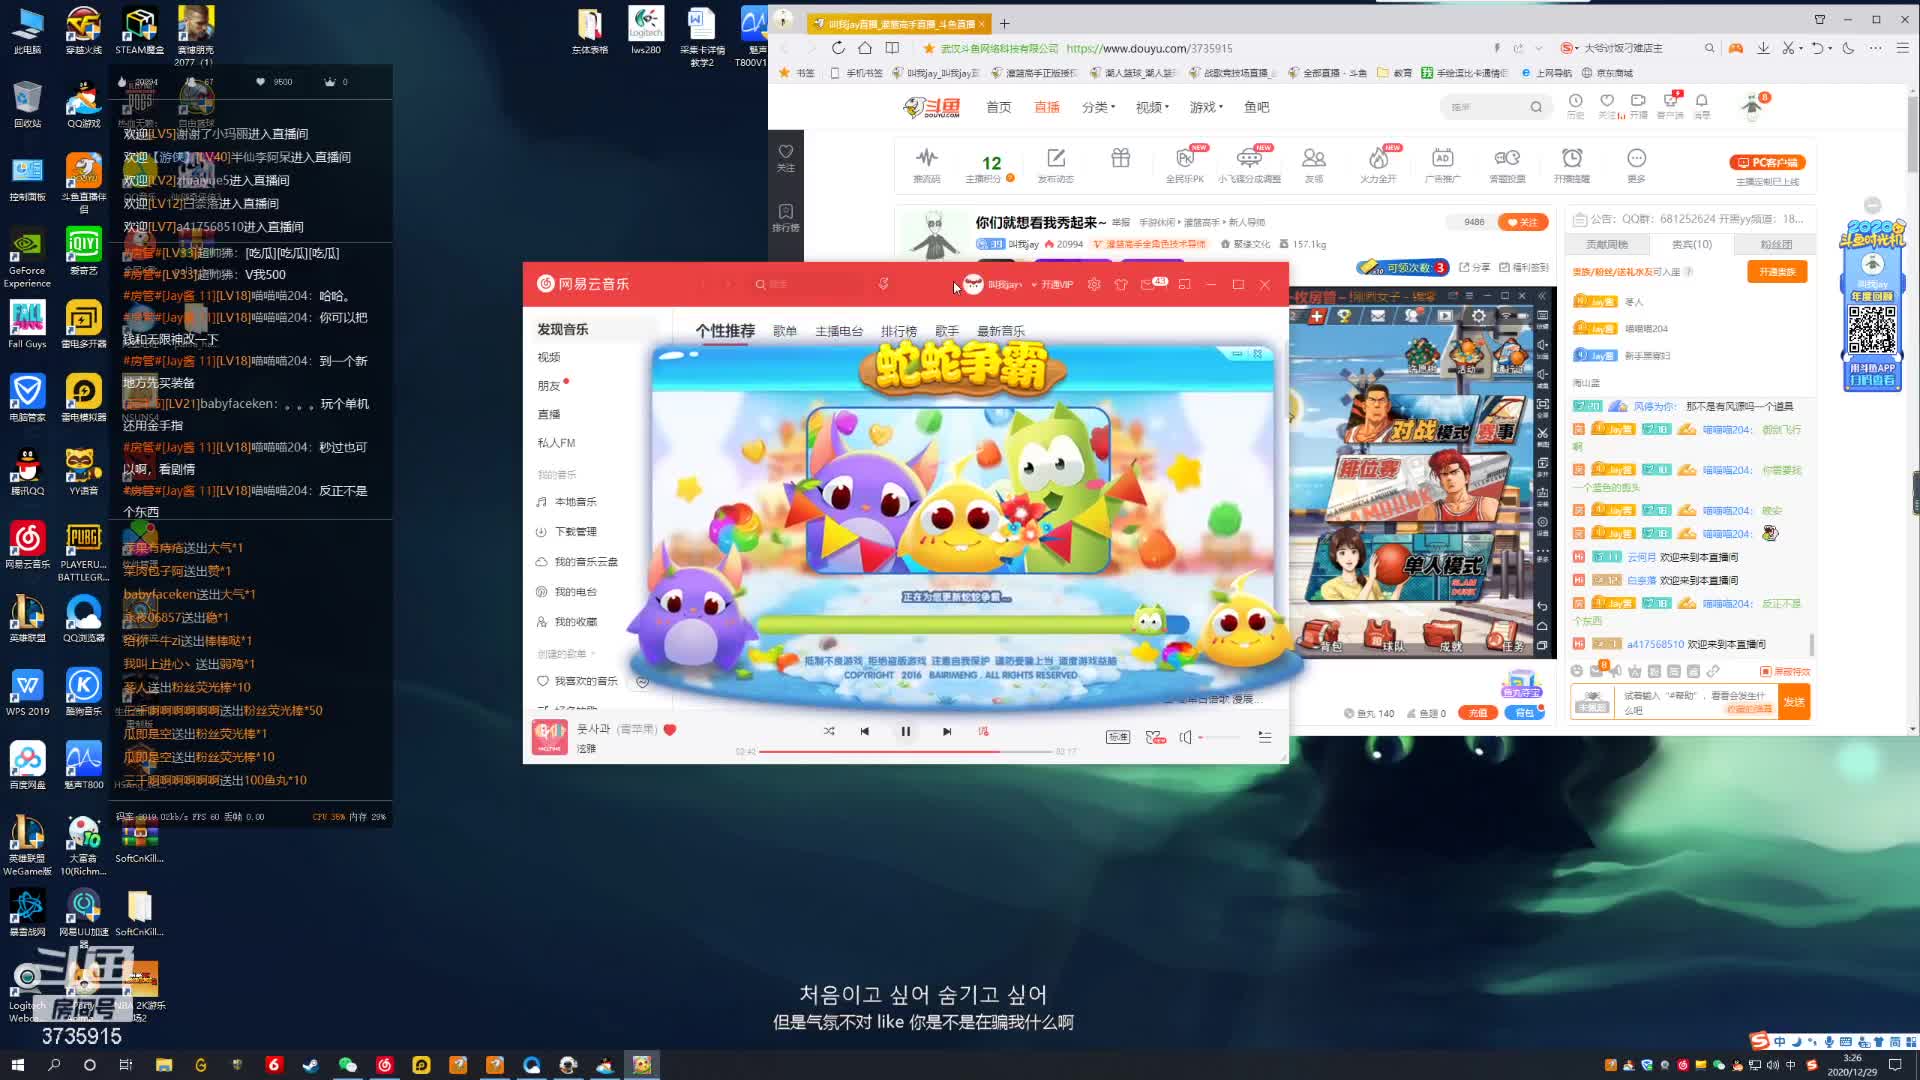Skip to the next track in NetEase Music
The height and width of the screenshot is (1080, 1920).
947,731
